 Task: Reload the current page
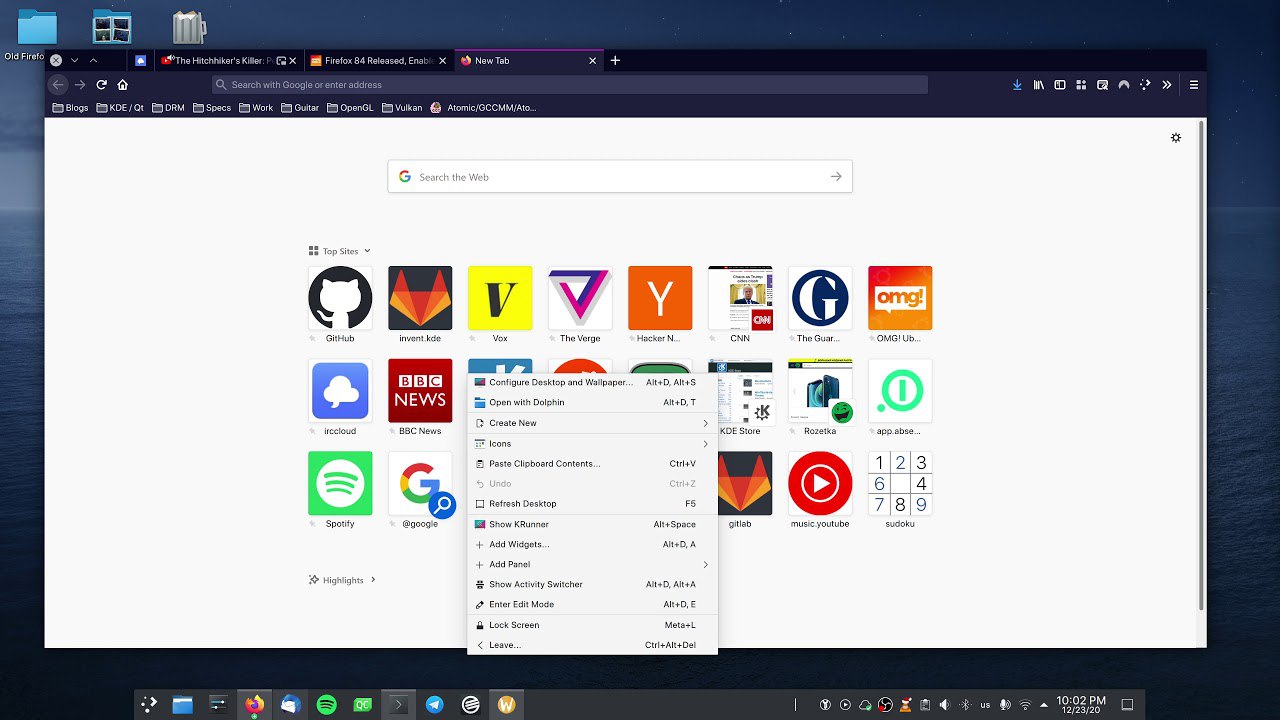coord(101,85)
